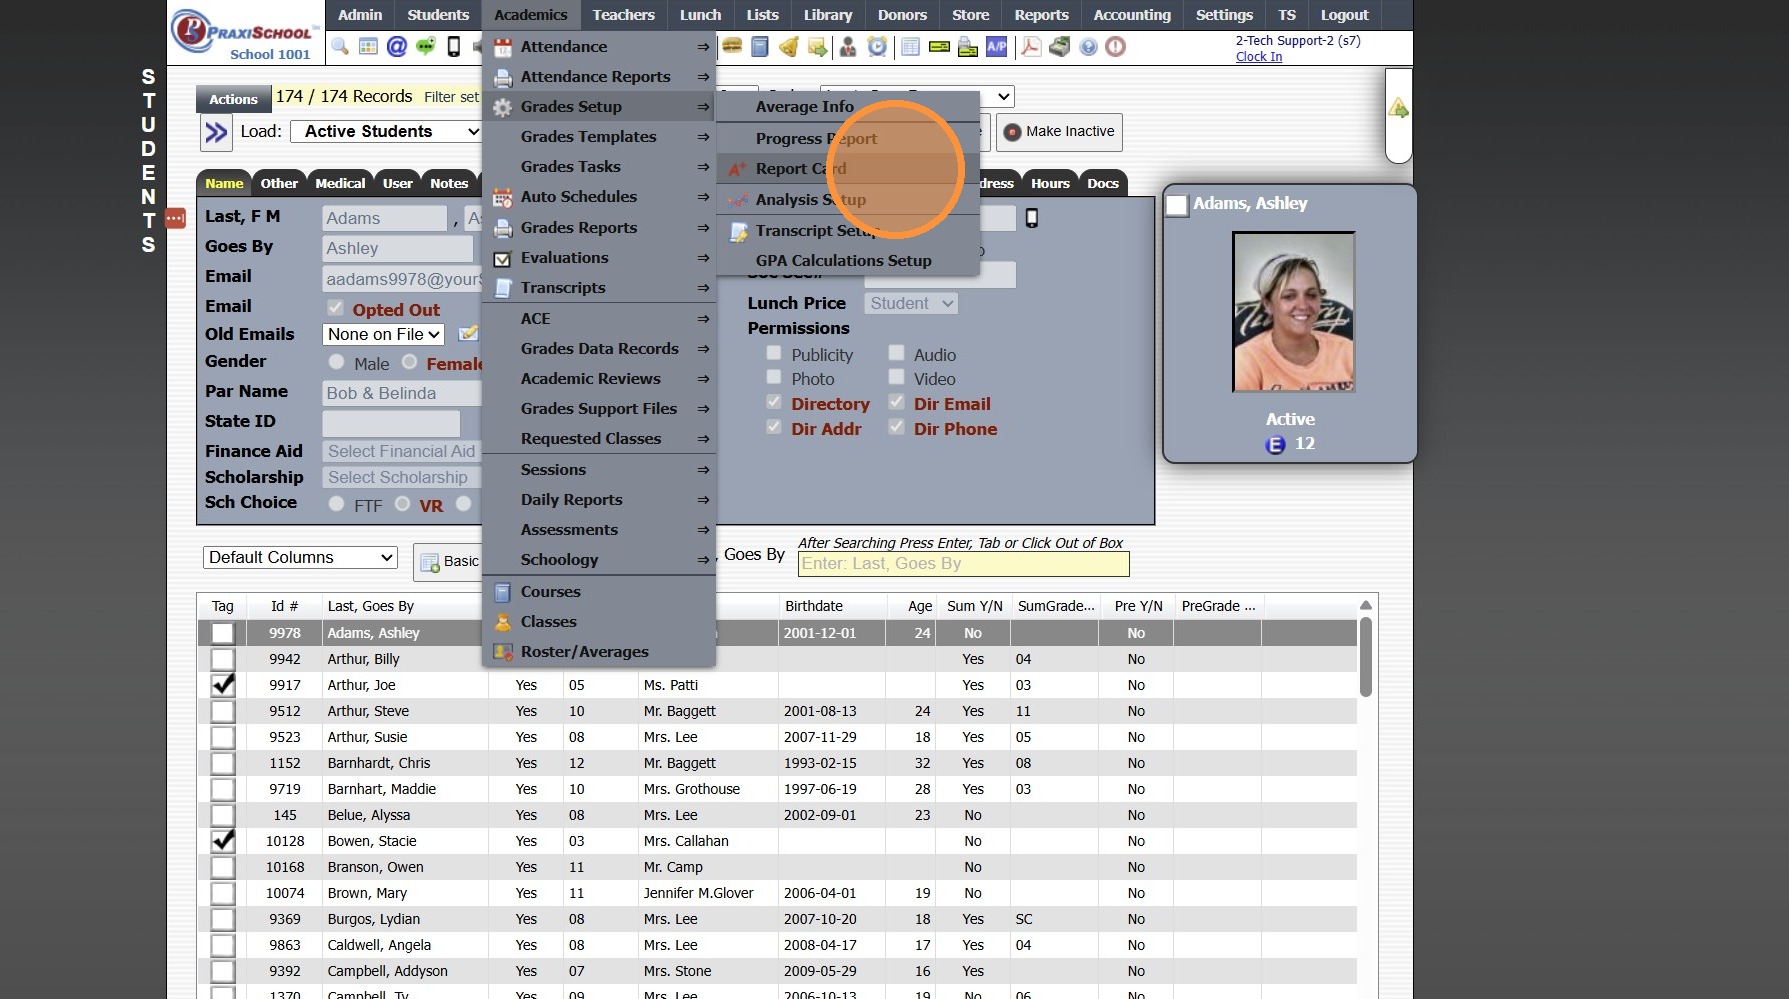Click the PraxiSchool logo
Image resolution: width=1789 pixels, height=999 pixels.
246,34
